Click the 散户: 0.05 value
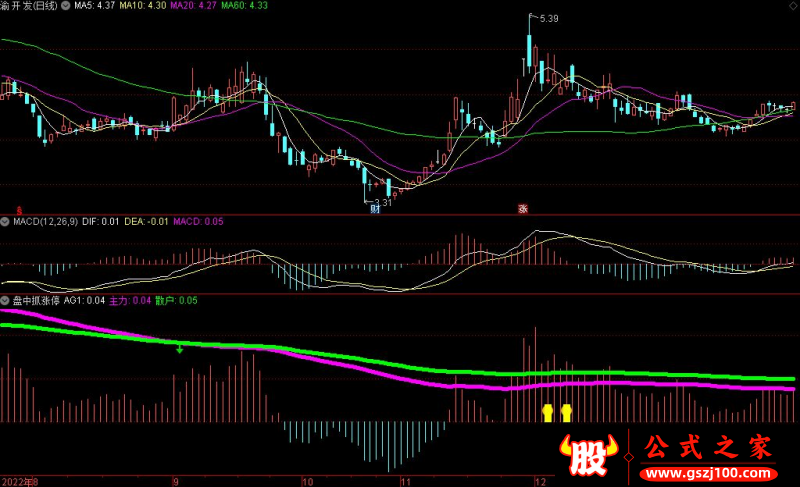Screen dimensions: 800x487 (x=176, y=300)
